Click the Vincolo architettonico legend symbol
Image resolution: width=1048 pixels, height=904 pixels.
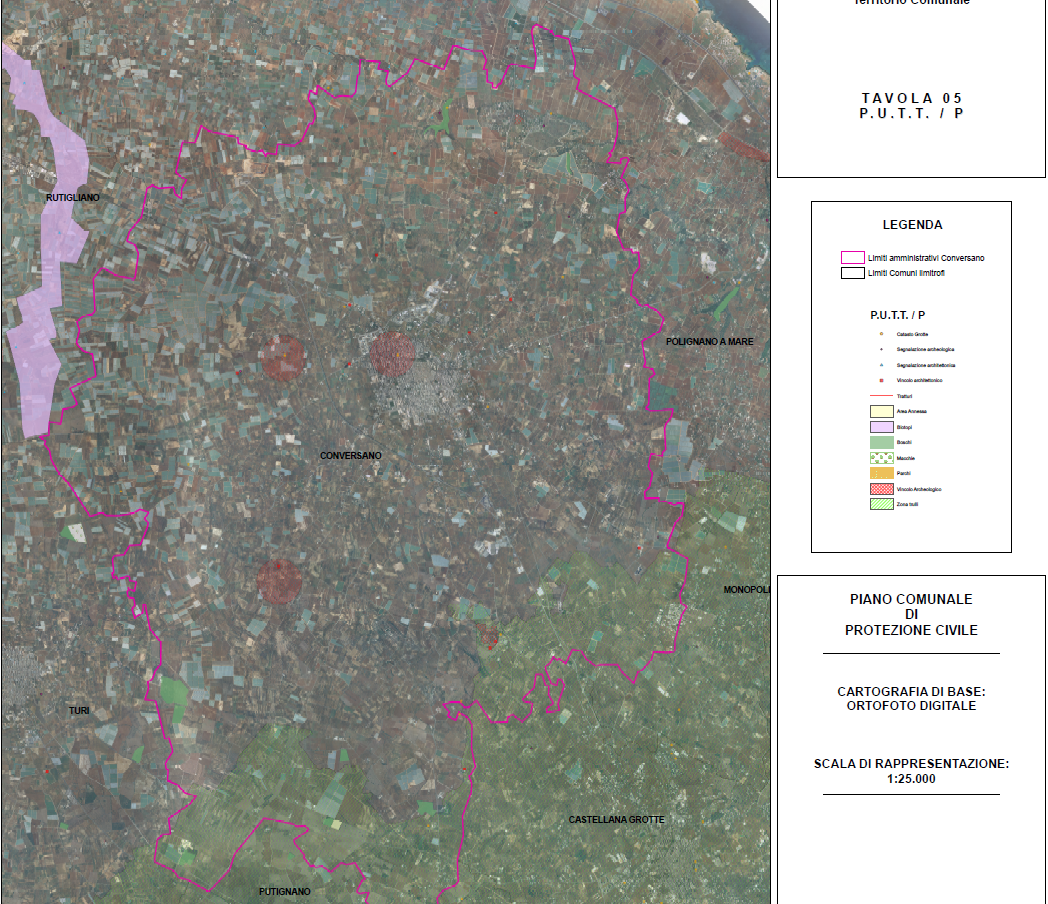(x=881, y=381)
